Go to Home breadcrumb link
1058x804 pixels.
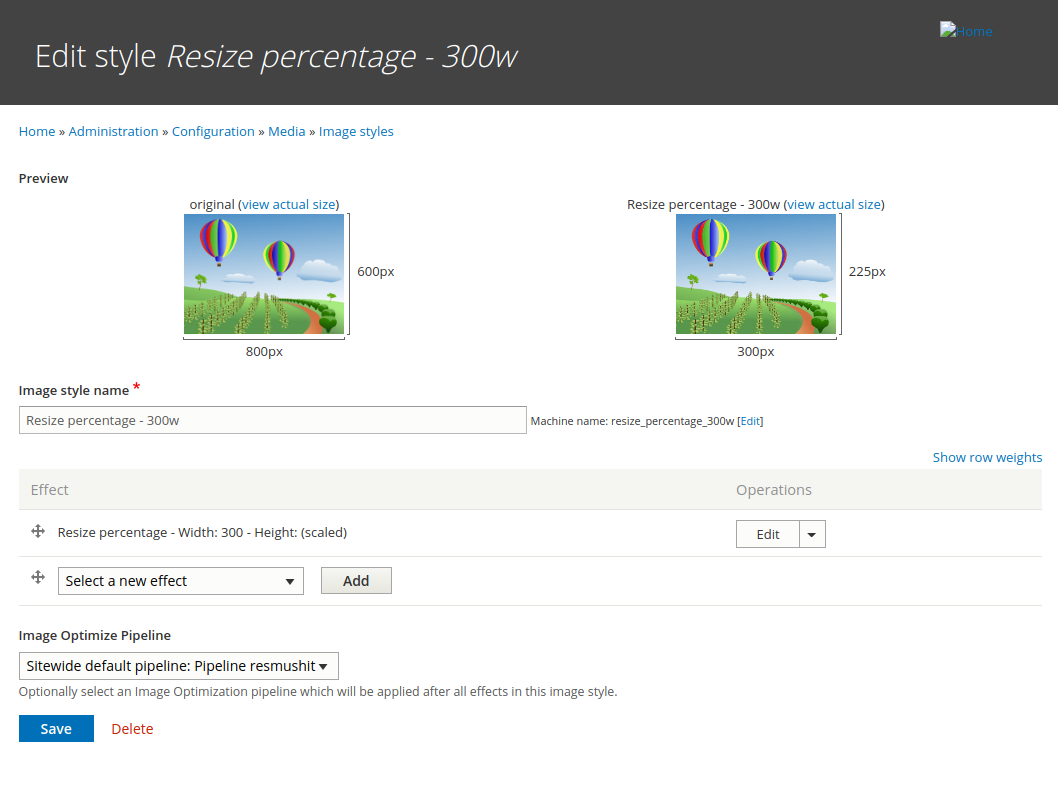pos(37,132)
